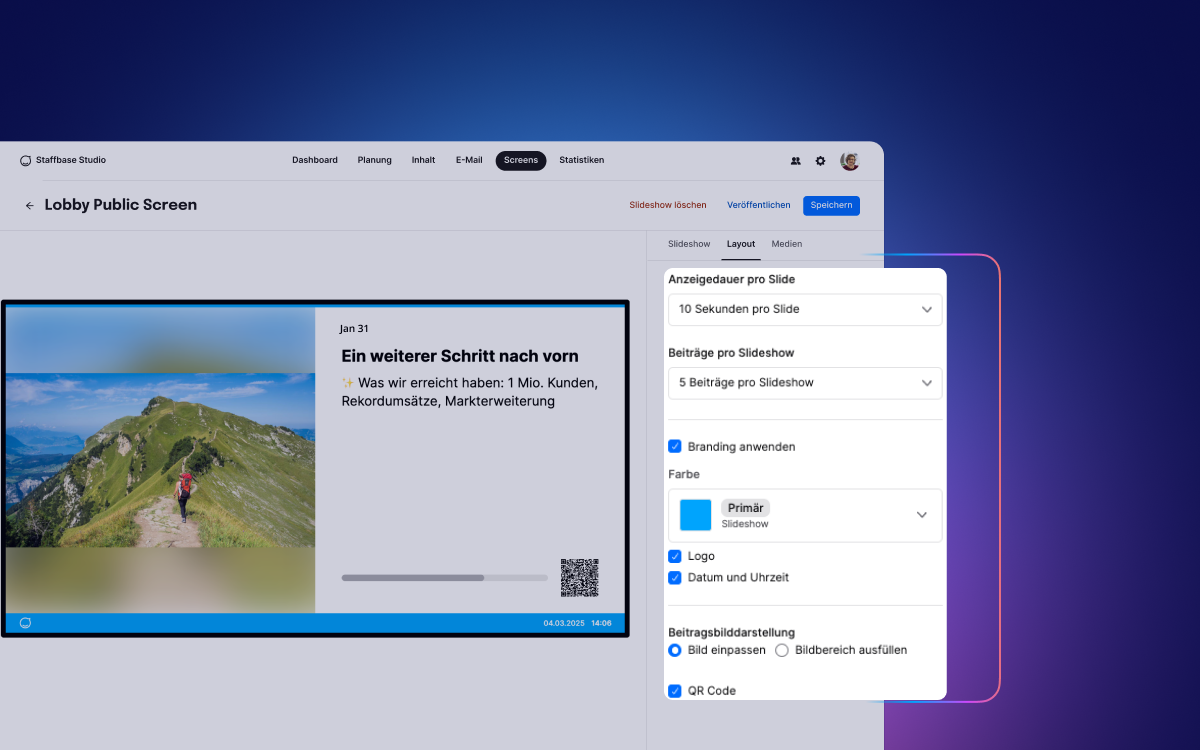Click the Veröffentlichen link

(759, 205)
